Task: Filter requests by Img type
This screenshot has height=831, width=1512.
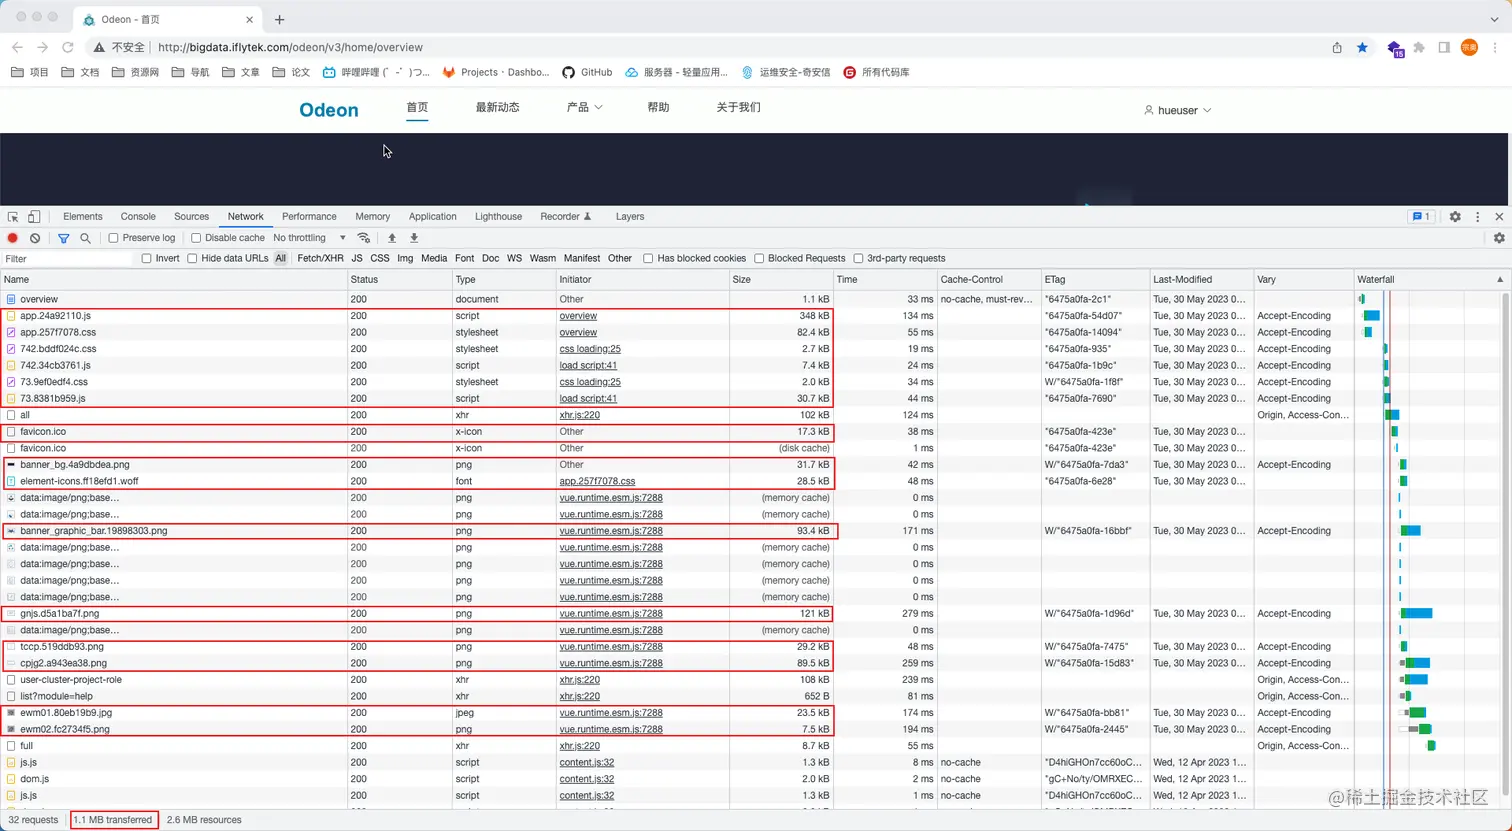Action: click(405, 258)
